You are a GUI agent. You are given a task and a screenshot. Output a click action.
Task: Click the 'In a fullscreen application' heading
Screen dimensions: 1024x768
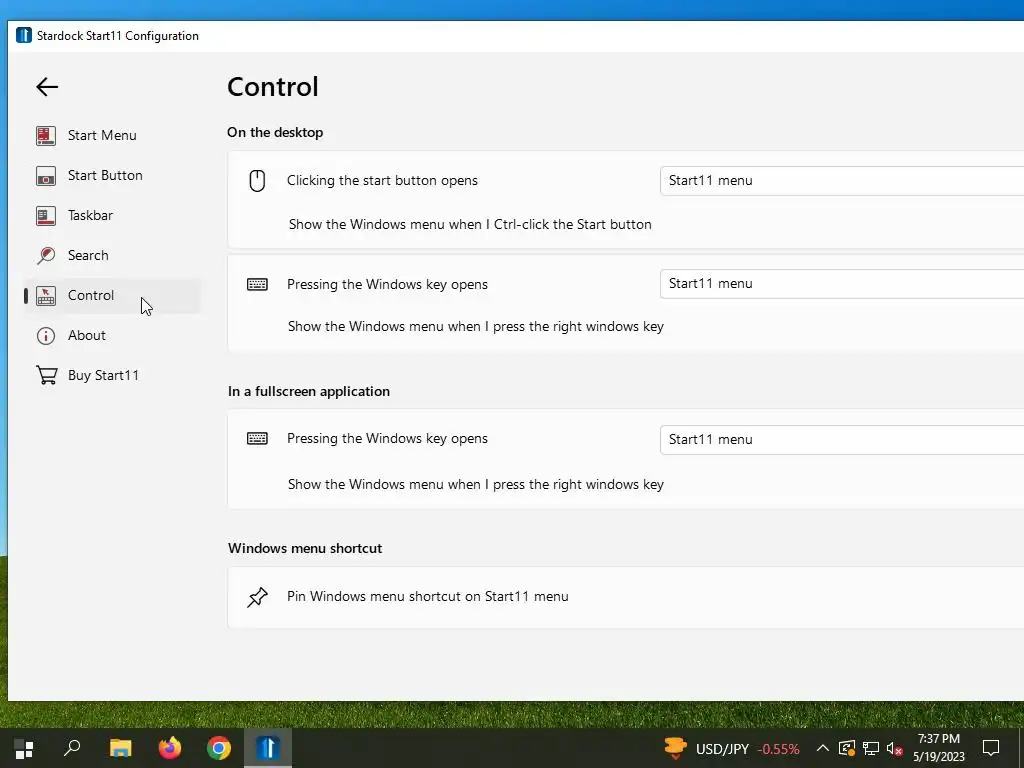[309, 391]
